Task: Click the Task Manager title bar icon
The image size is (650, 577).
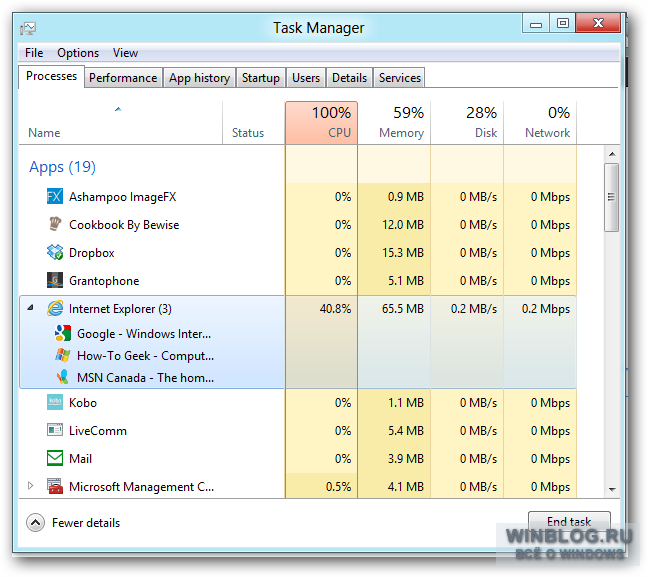Action: coord(28,28)
